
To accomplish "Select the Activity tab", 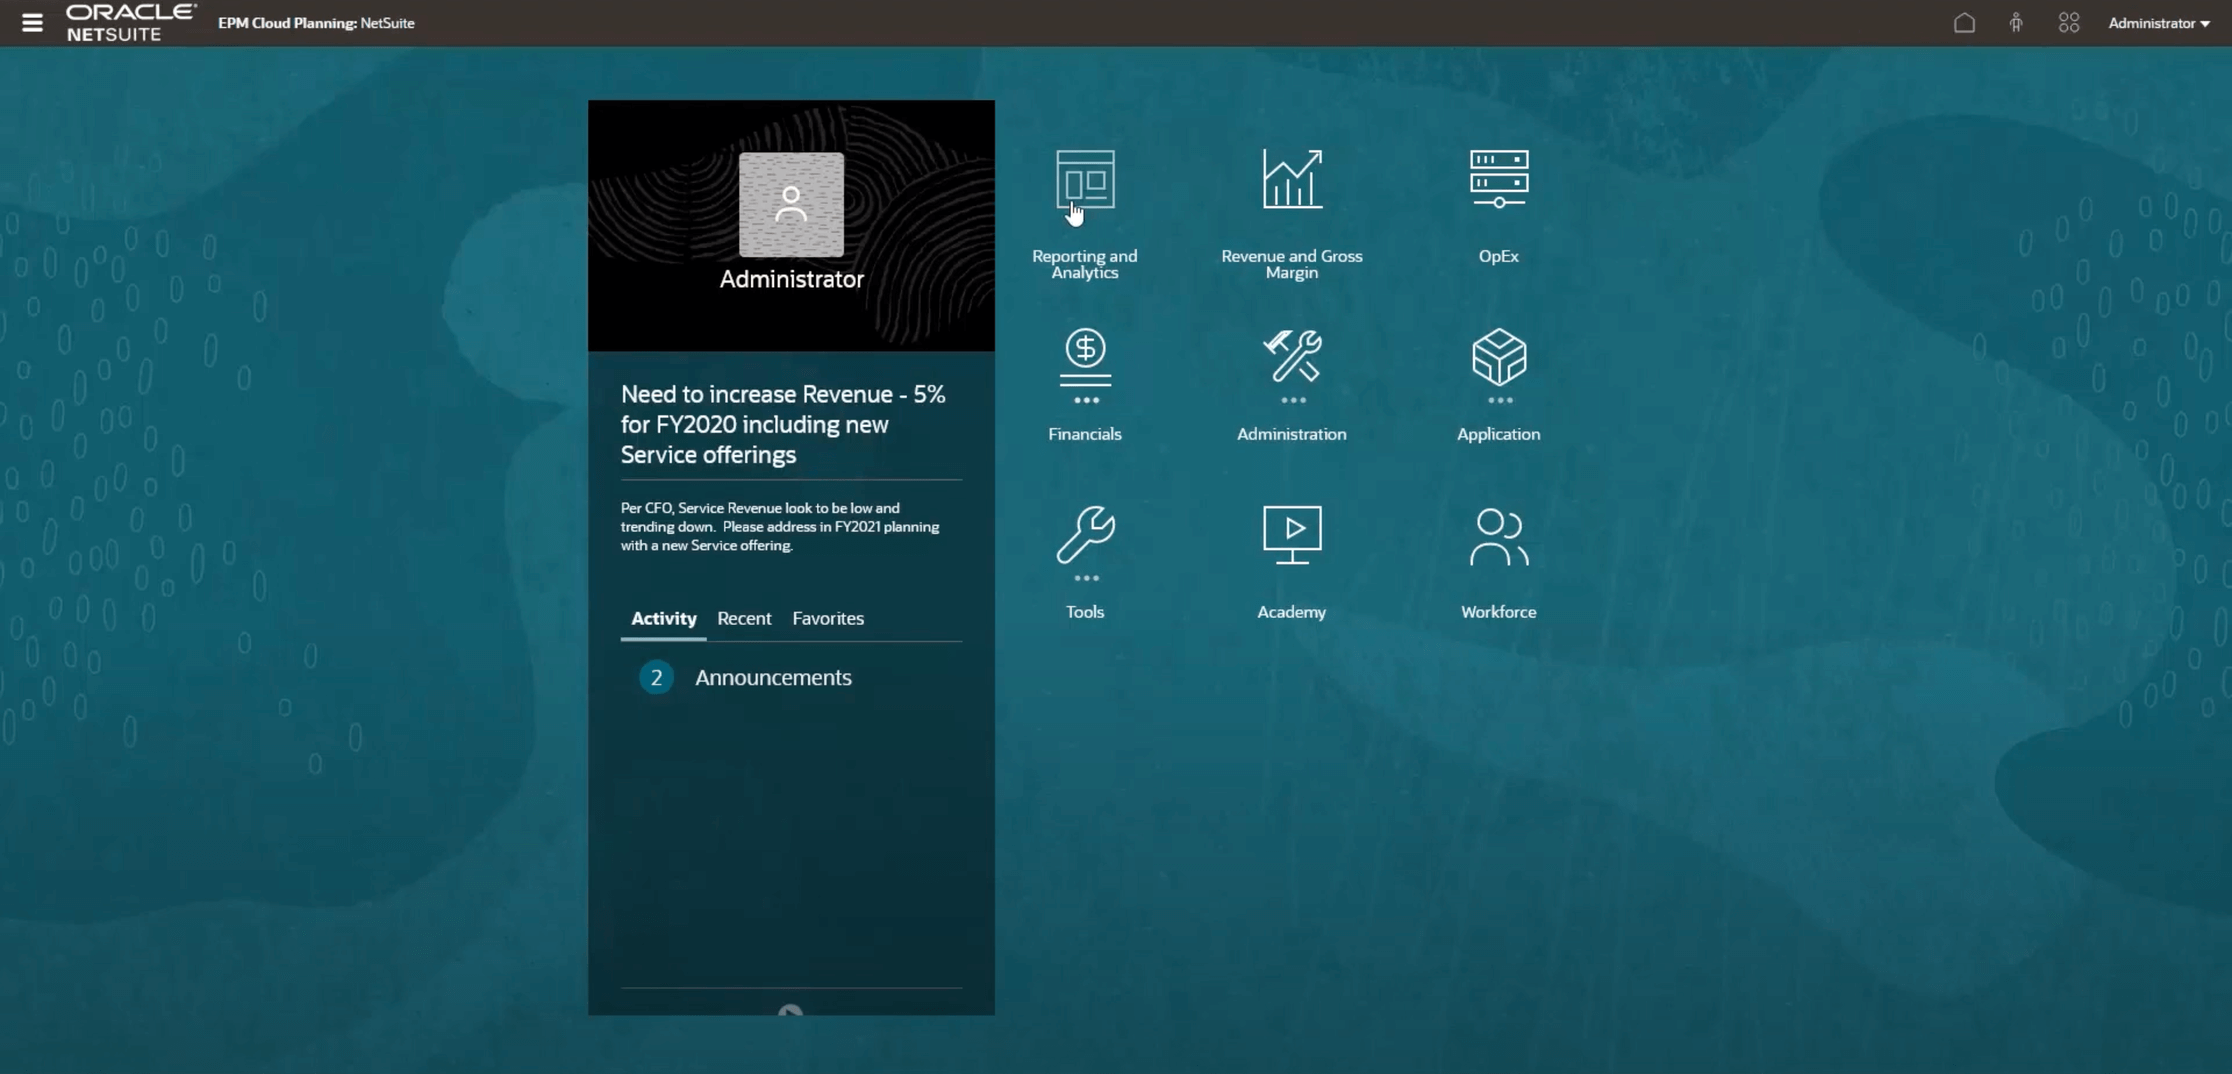I will point(663,618).
